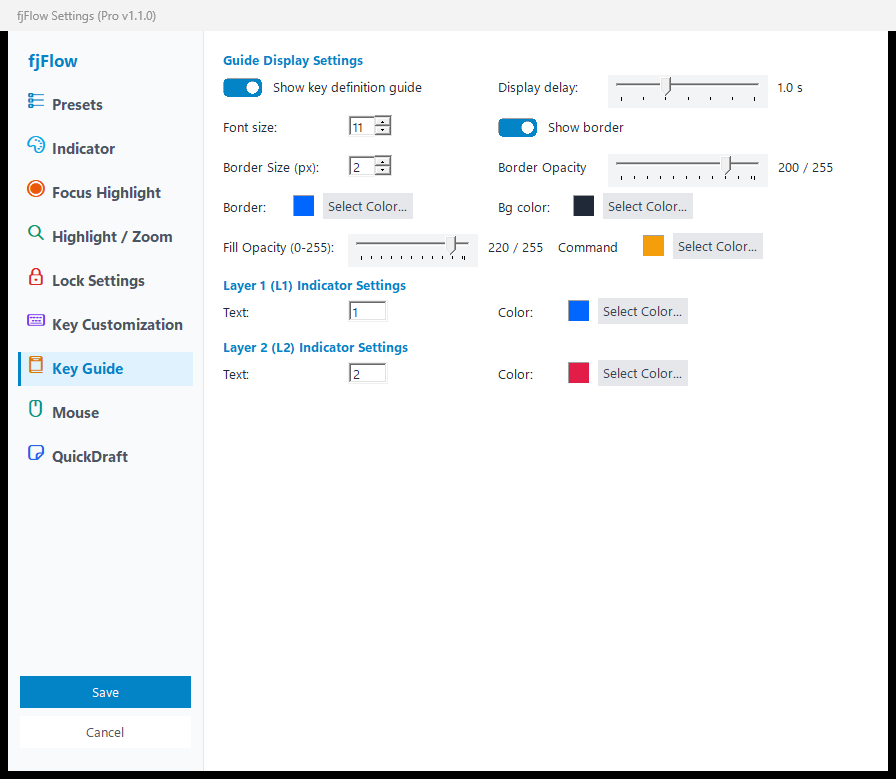
Task: Click the fjFlow logo heading
Action: (x=53, y=61)
